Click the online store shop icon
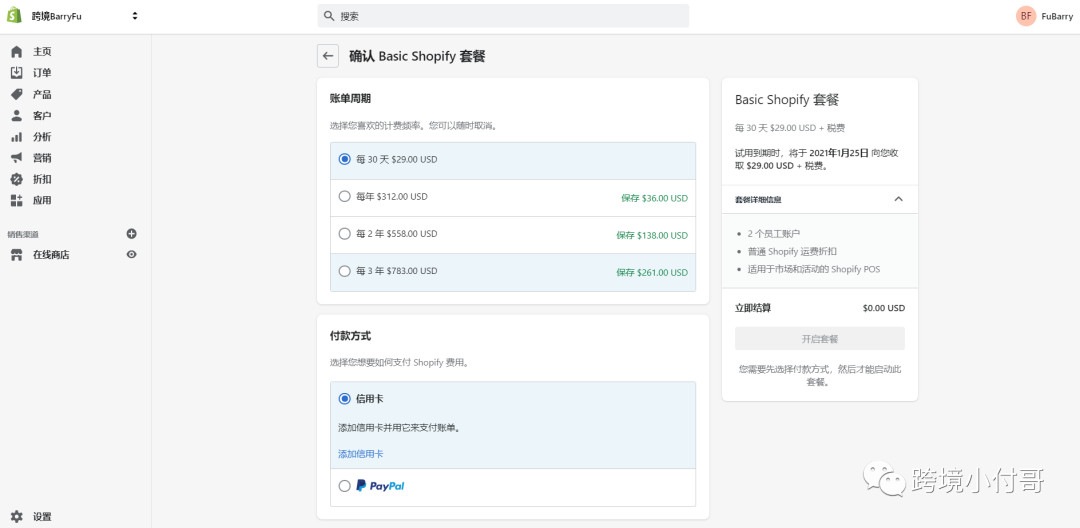Viewport: 1080px width, 528px height. (x=17, y=255)
